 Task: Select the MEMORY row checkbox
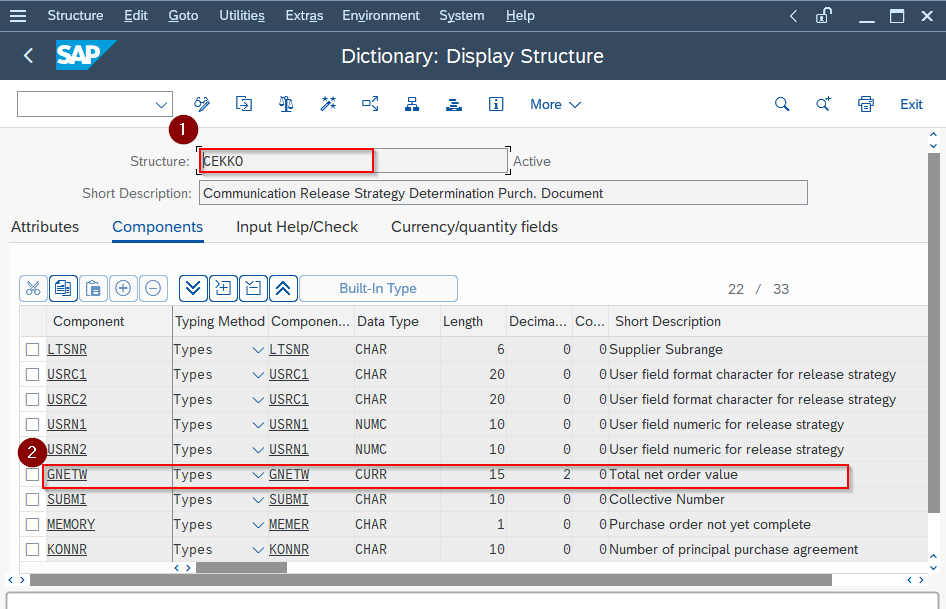pyautogui.click(x=33, y=525)
